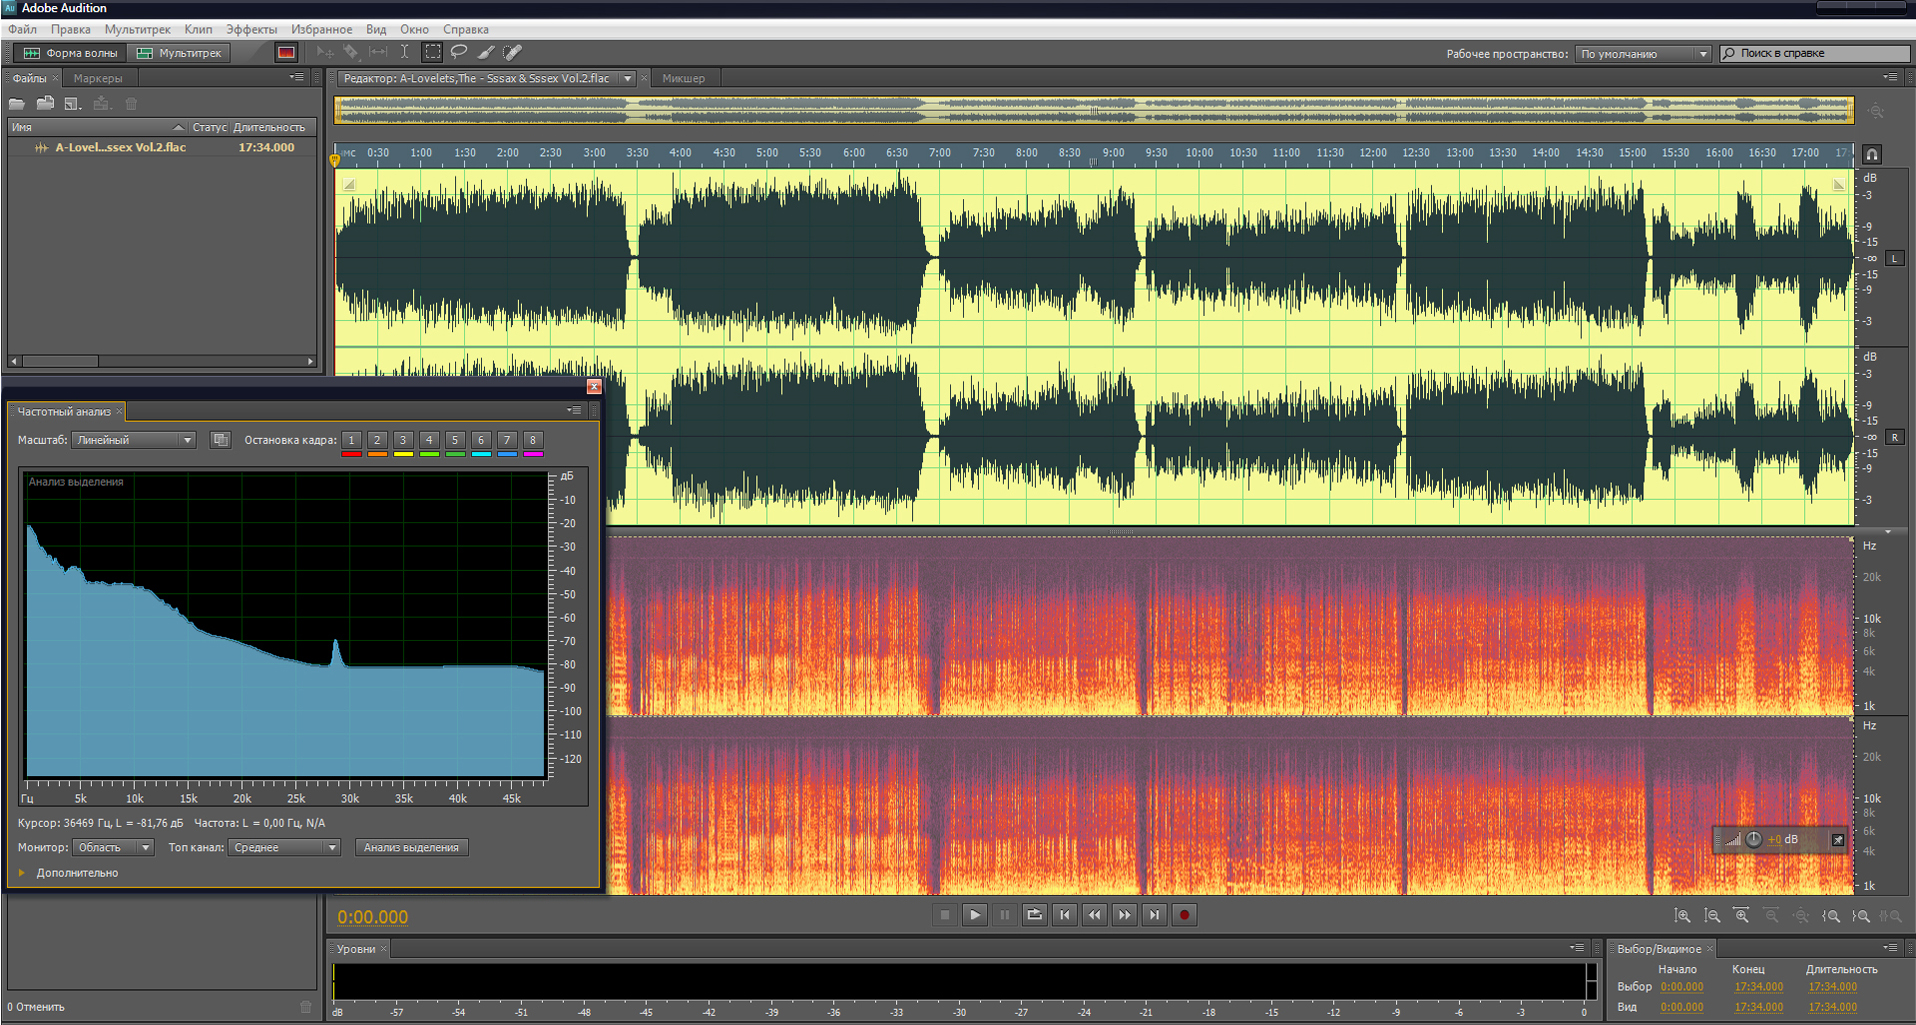This screenshot has height=1025, width=1916.
Task: Choose the Time Selection tool
Action: point(404,52)
